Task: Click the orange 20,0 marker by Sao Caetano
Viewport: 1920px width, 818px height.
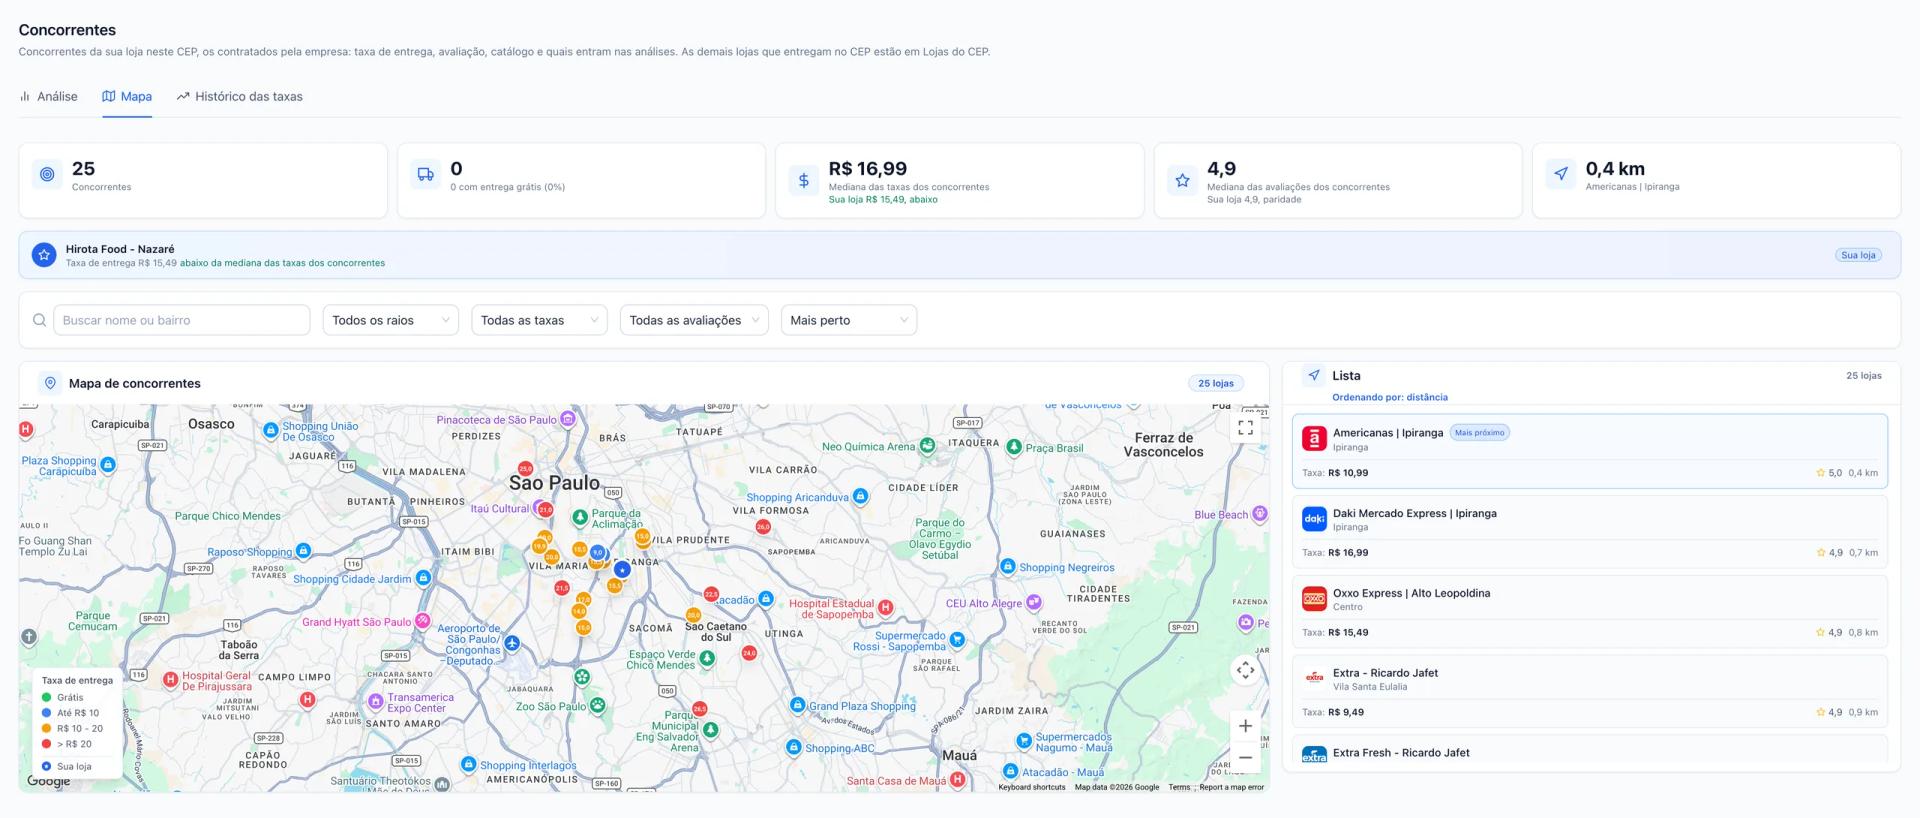Action: point(693,615)
